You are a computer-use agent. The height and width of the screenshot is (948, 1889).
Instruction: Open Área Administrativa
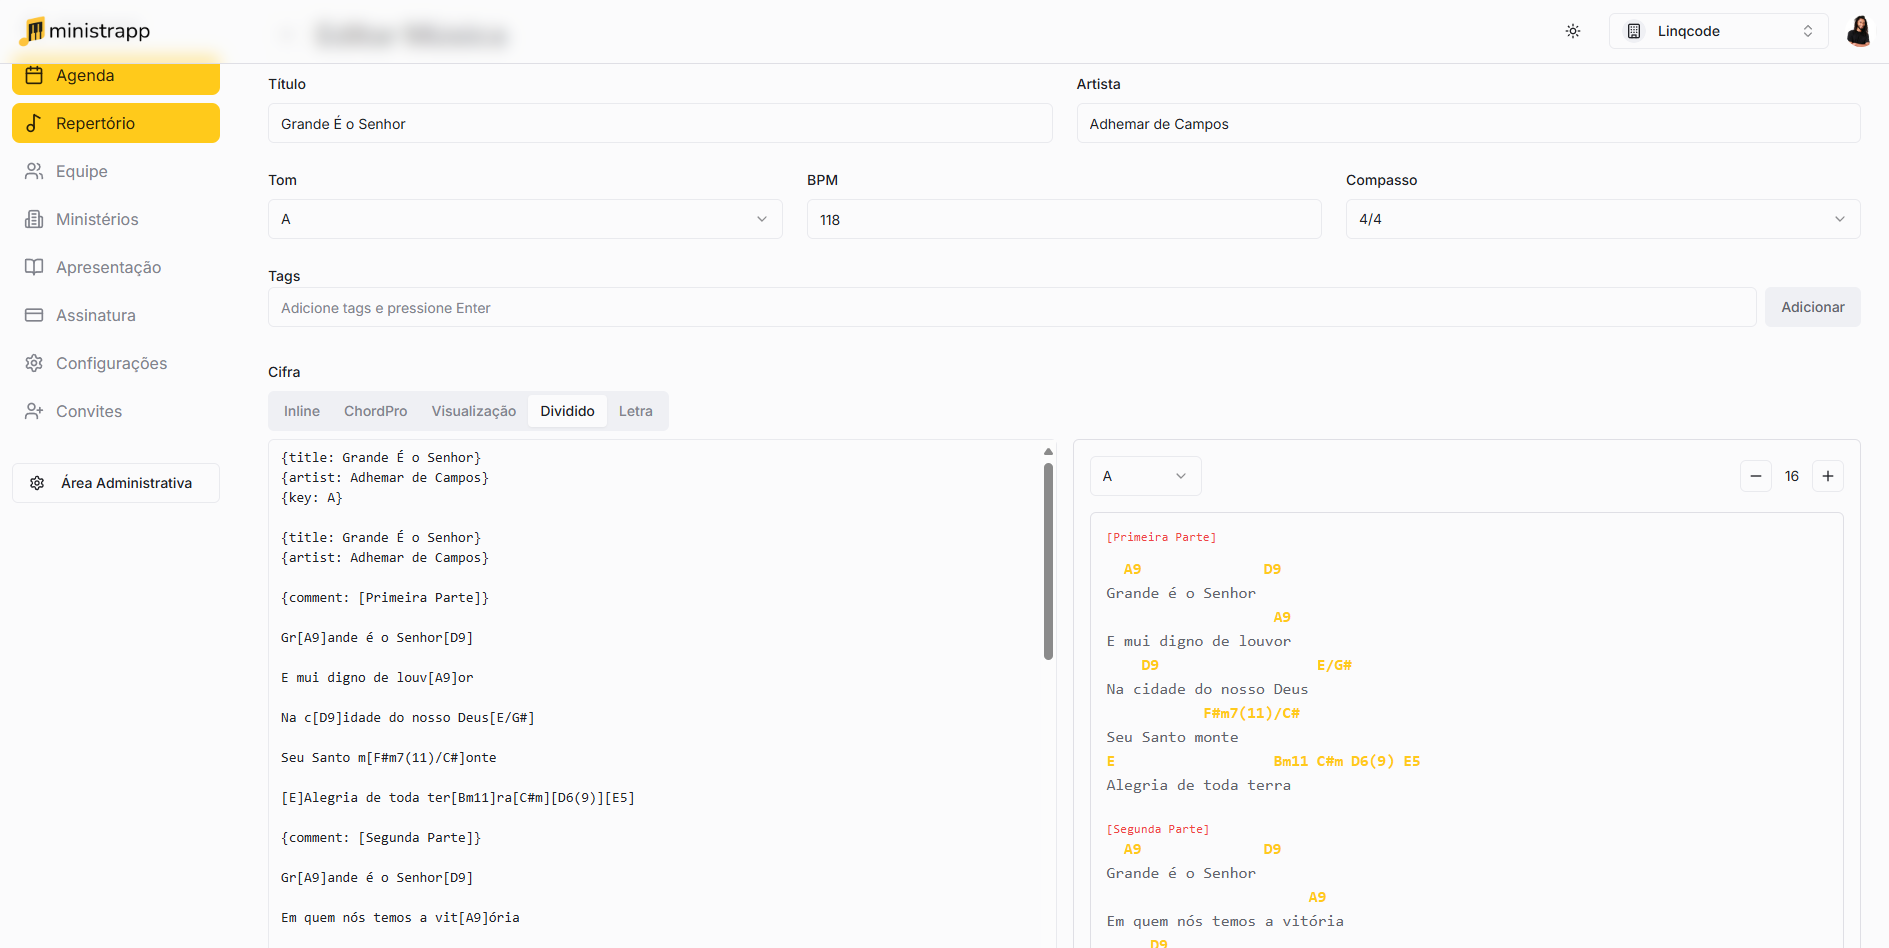point(115,483)
